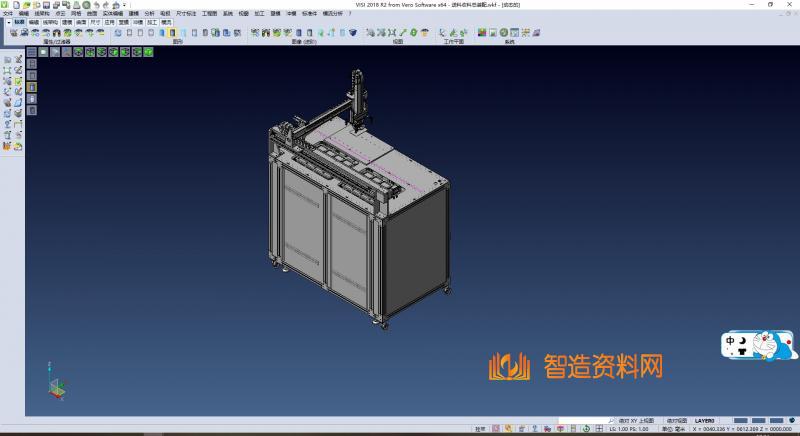
Task: Open the LAYER0 layer selector in status bar
Action: [705, 421]
